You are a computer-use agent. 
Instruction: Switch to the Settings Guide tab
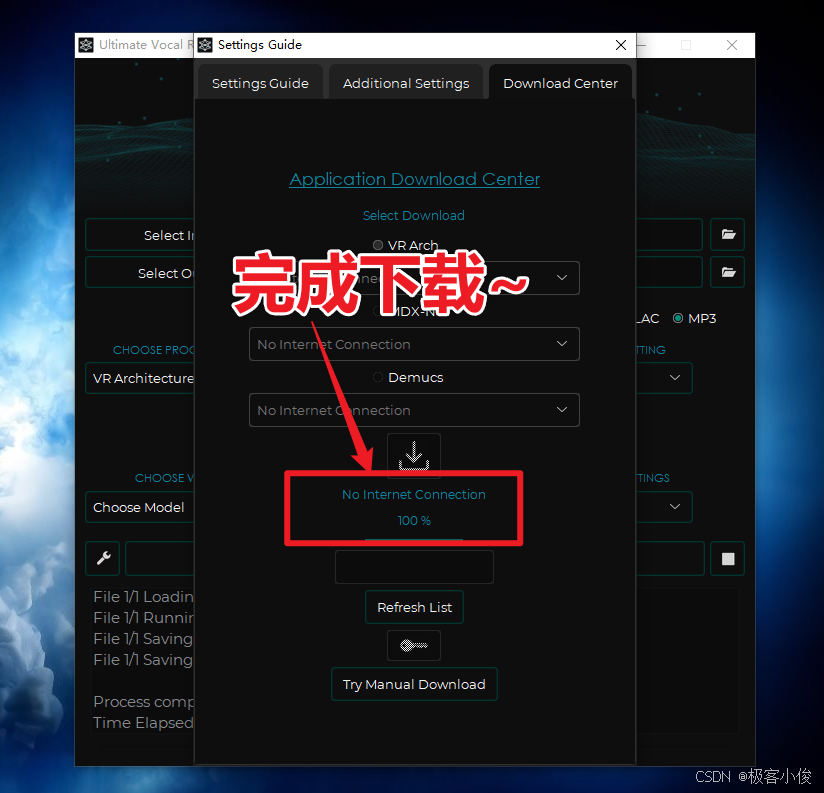(x=260, y=83)
